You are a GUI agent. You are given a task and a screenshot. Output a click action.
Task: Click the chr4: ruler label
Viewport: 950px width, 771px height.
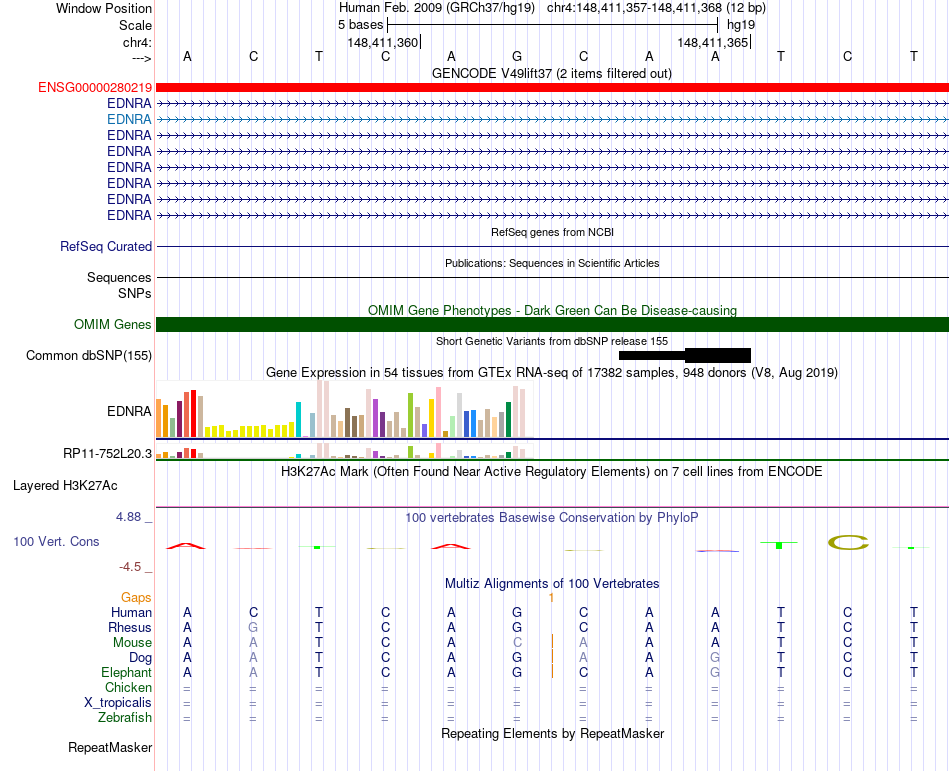[137, 42]
